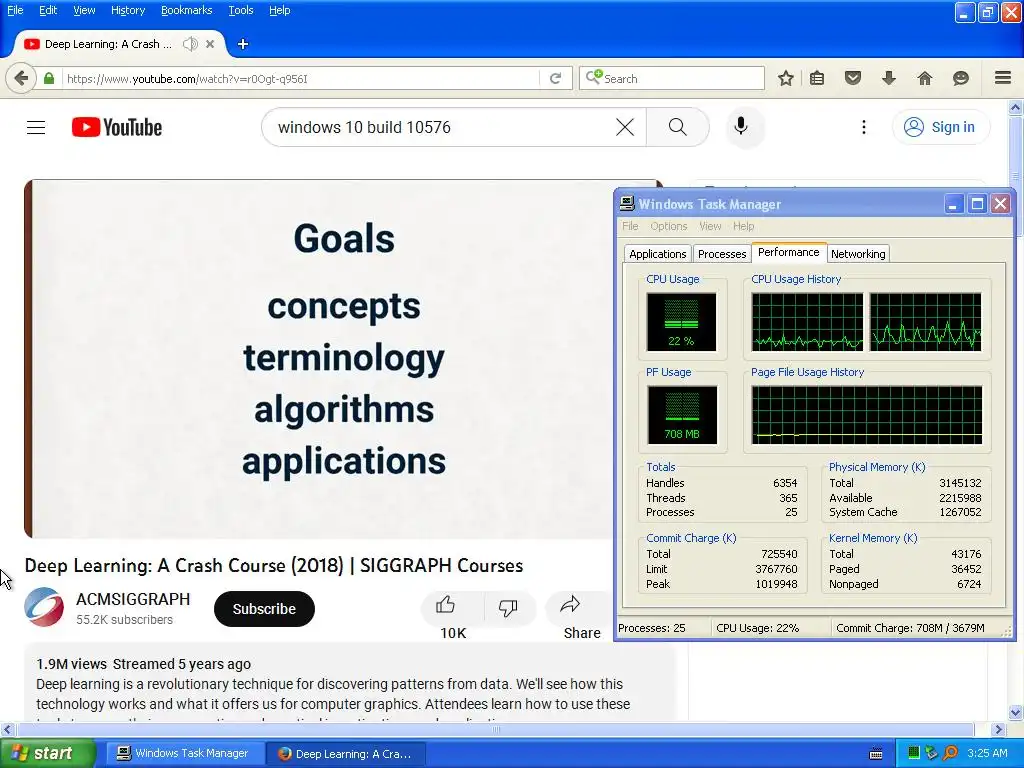
Task: Click in the browser URL address field
Action: (x=300, y=78)
